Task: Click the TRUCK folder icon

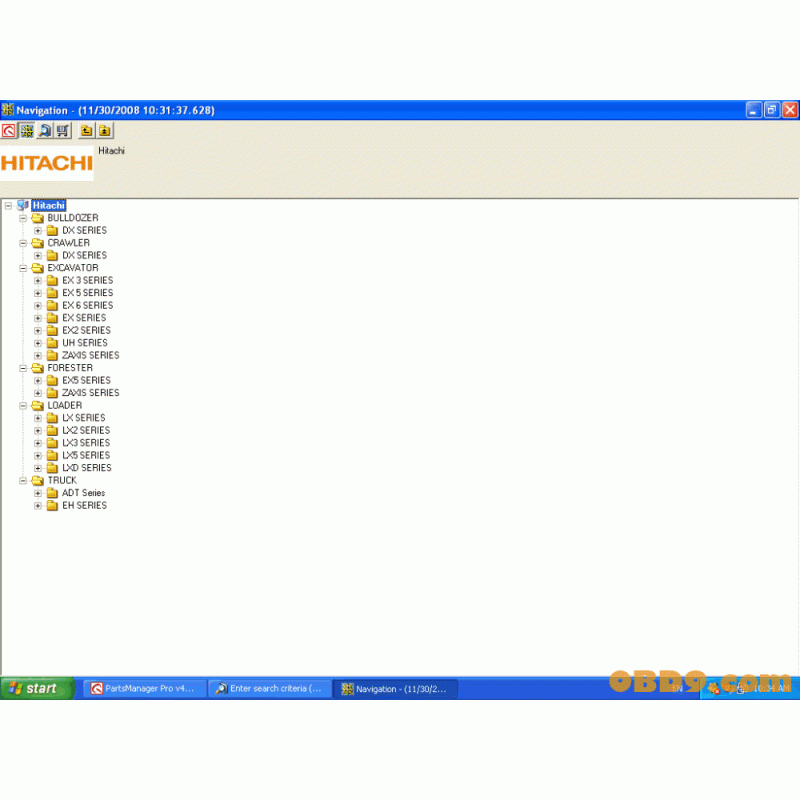Action: (37, 481)
